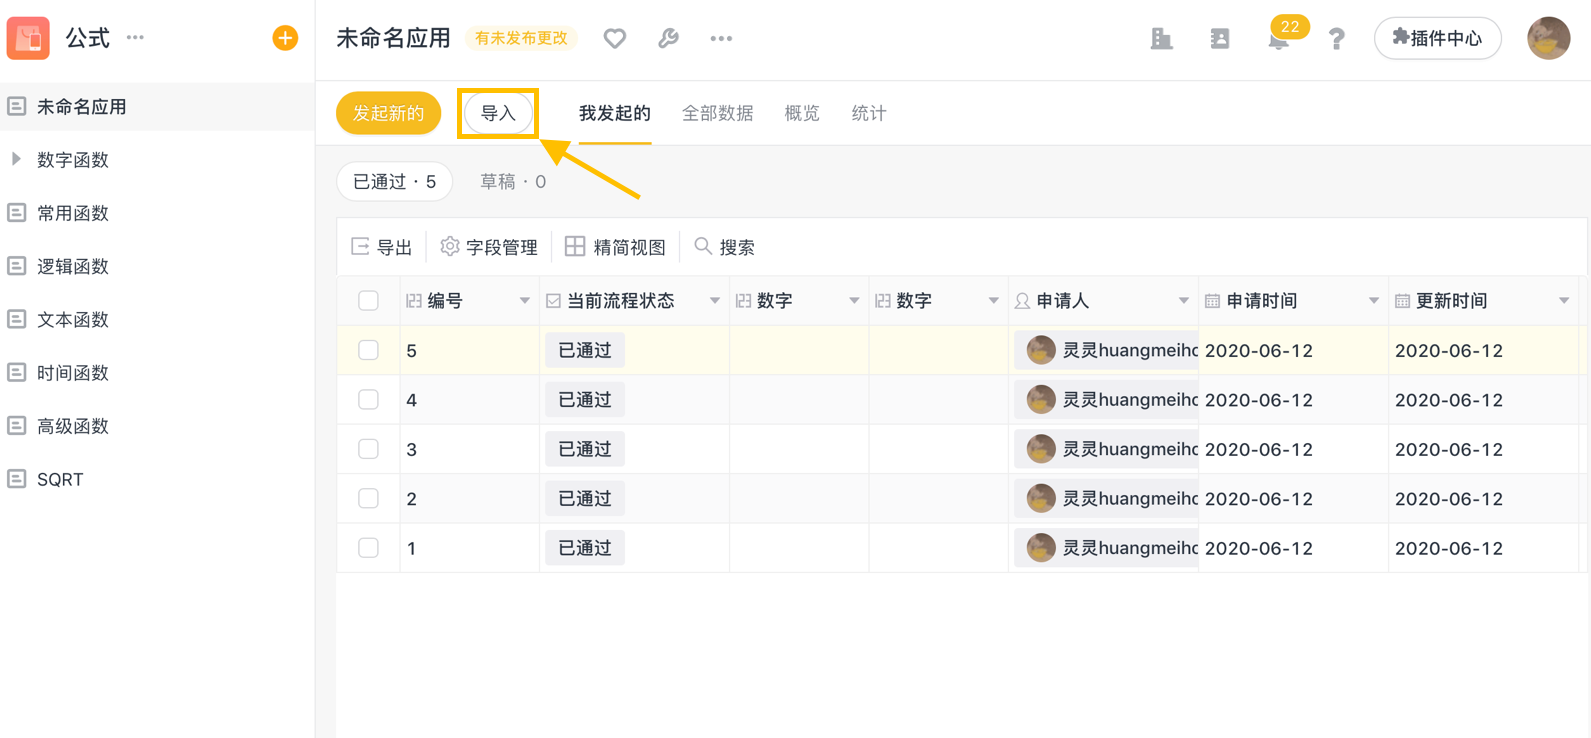Click the three-dot menu beside 未命名应用 title
This screenshot has height=738, width=1591.
(721, 38)
